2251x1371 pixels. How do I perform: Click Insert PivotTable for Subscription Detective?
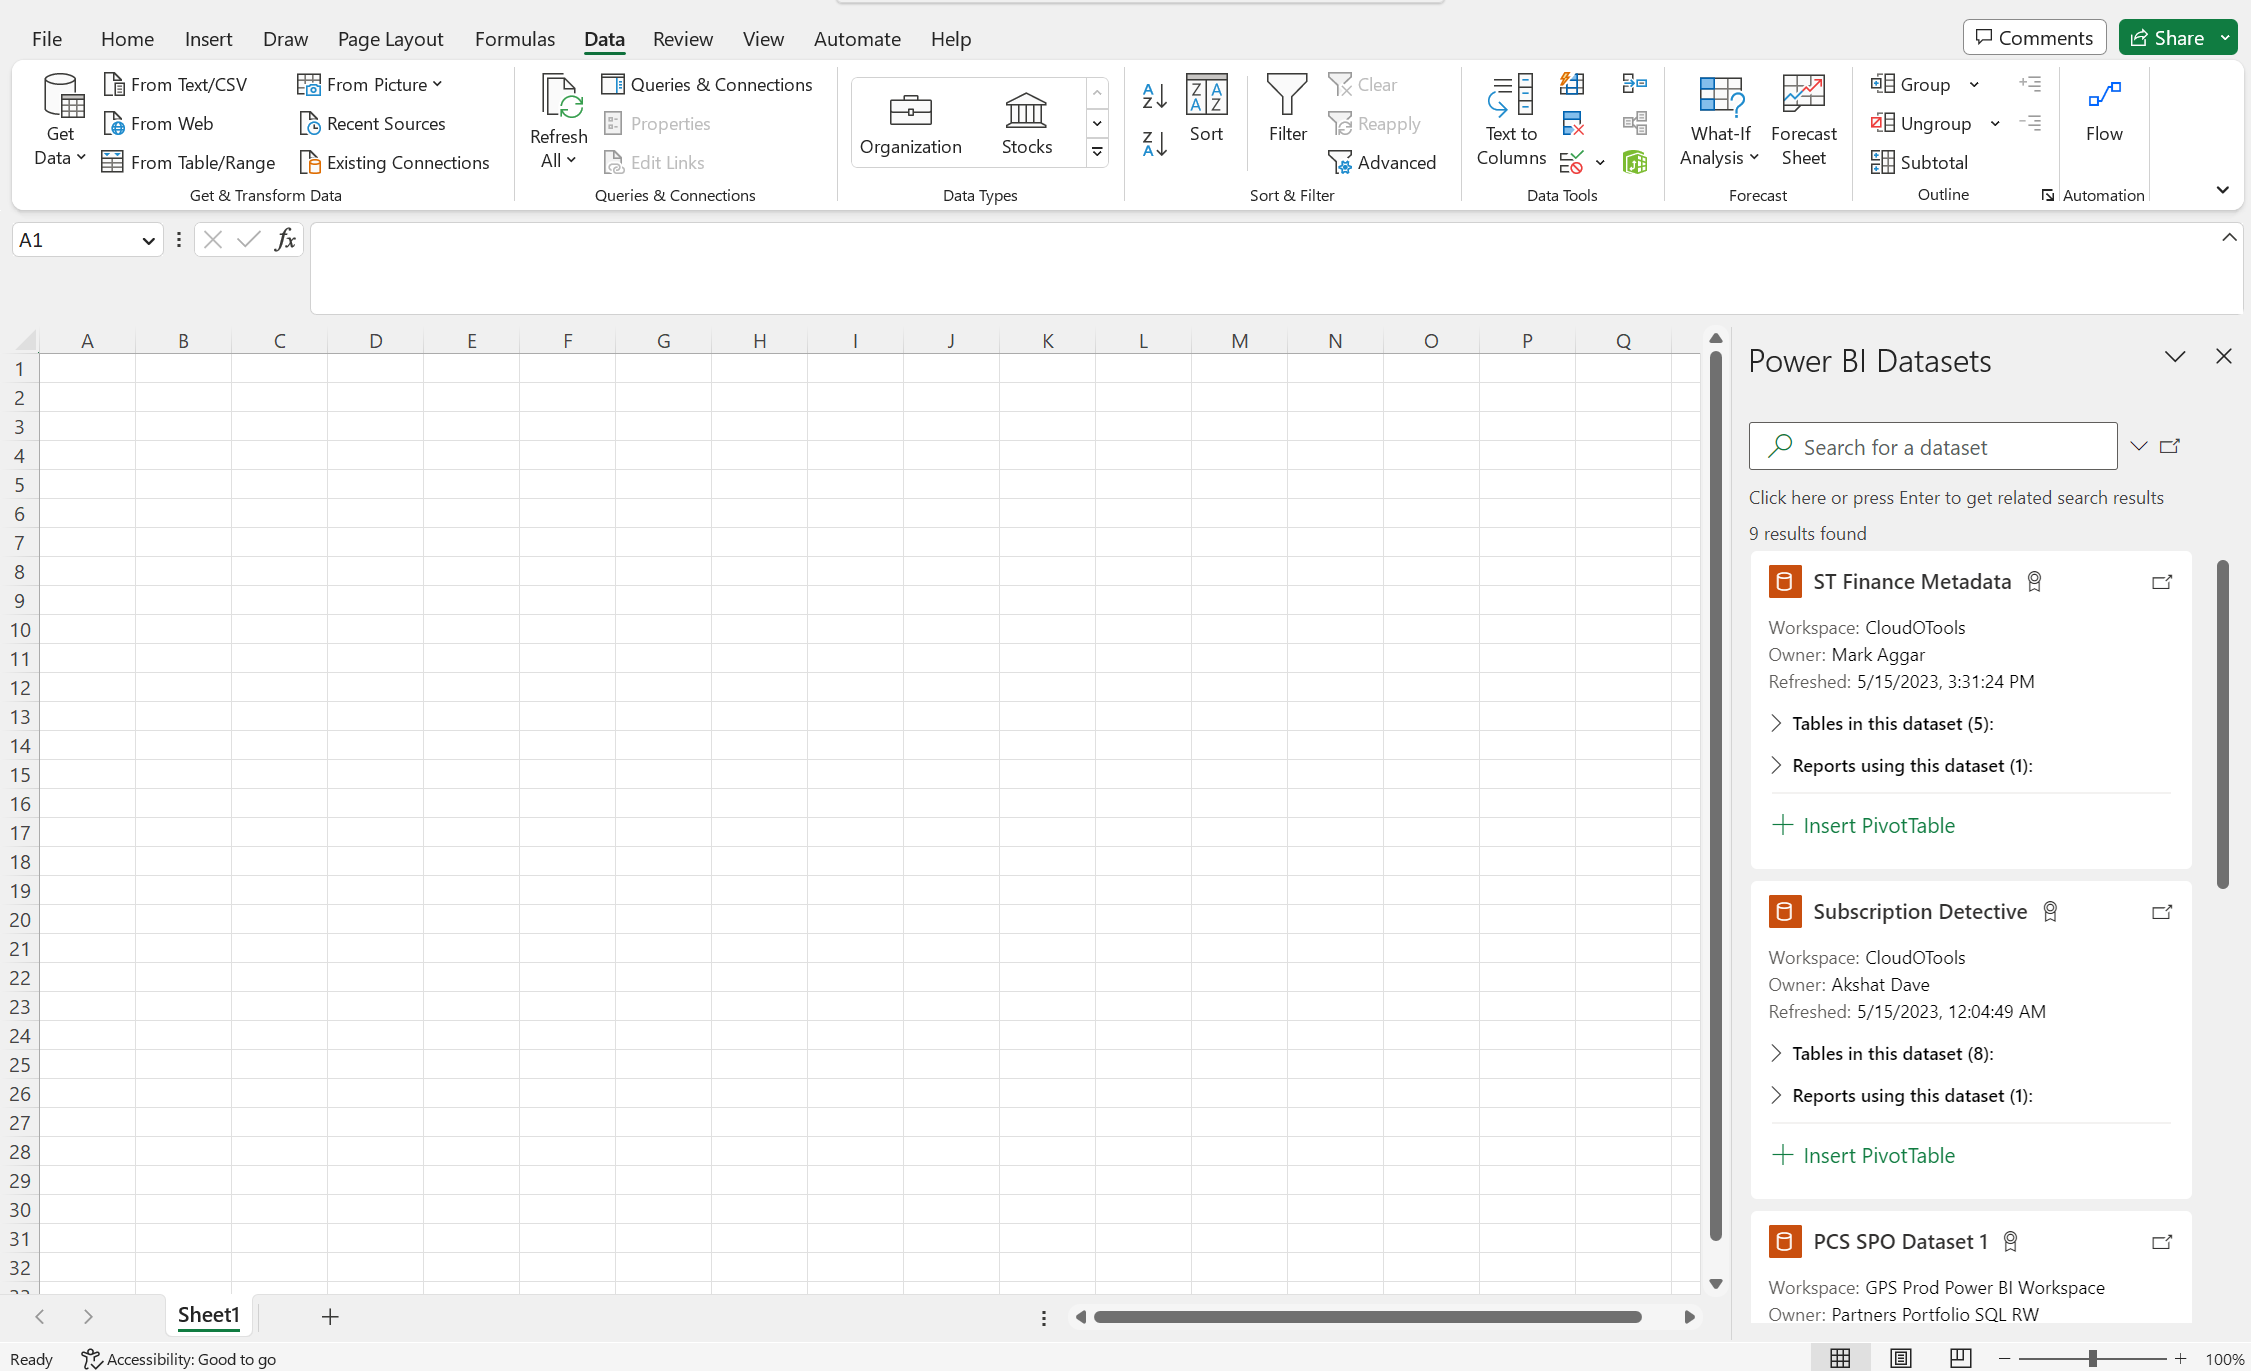click(x=1864, y=1154)
